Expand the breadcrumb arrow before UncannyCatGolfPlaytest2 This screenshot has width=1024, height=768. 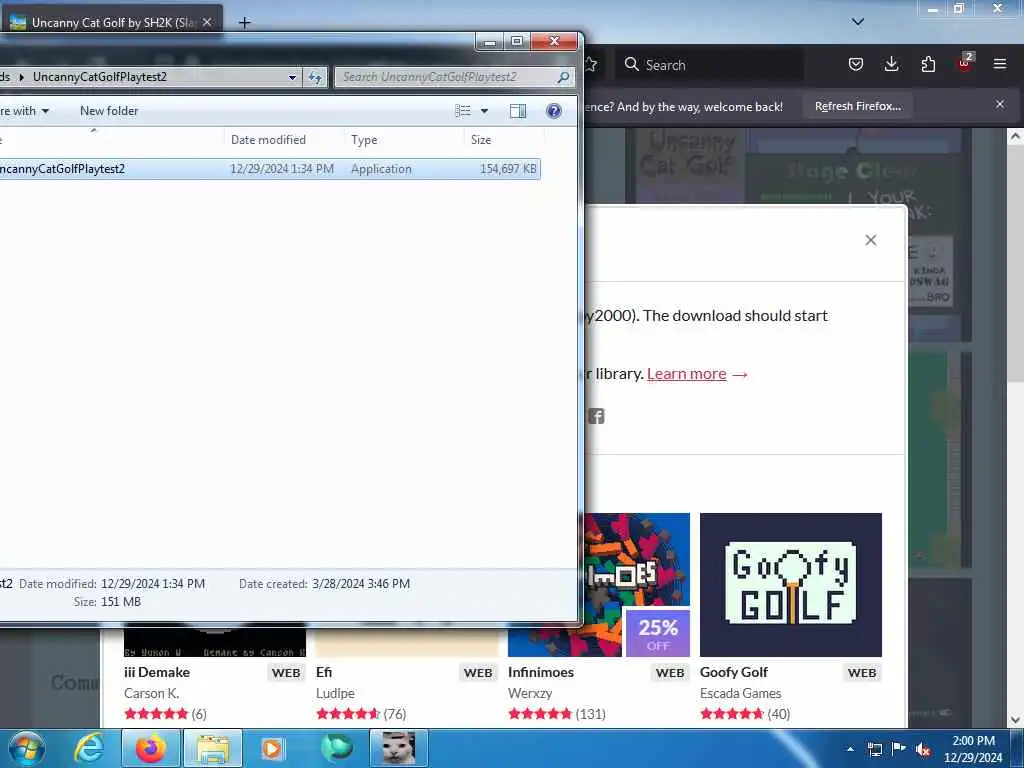[22, 77]
